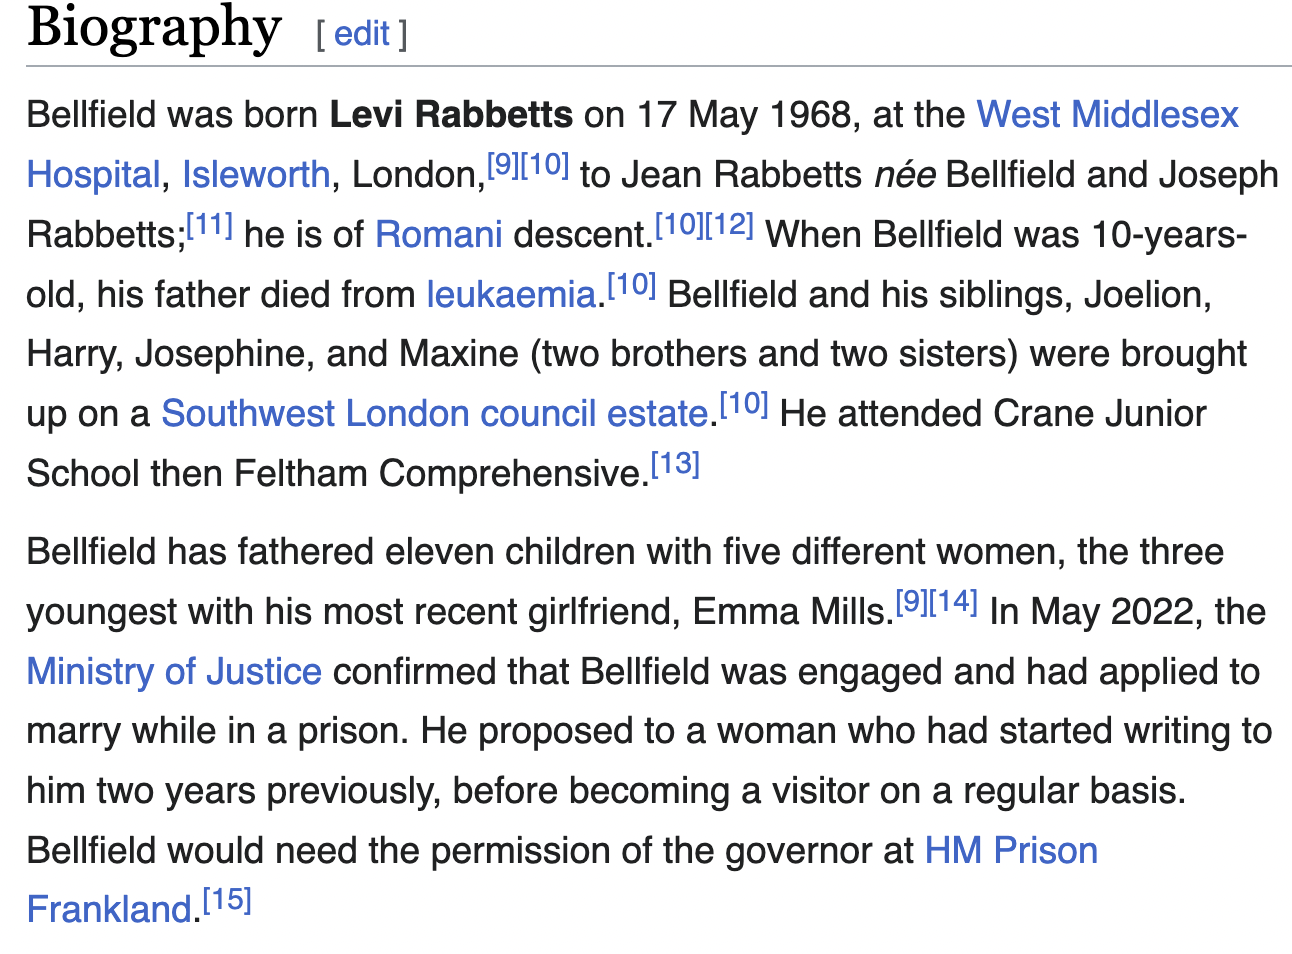The width and height of the screenshot is (1292, 954).
Task: Jump to citation [13] after Feltham Comprehensive
Action: pyautogui.click(x=675, y=464)
